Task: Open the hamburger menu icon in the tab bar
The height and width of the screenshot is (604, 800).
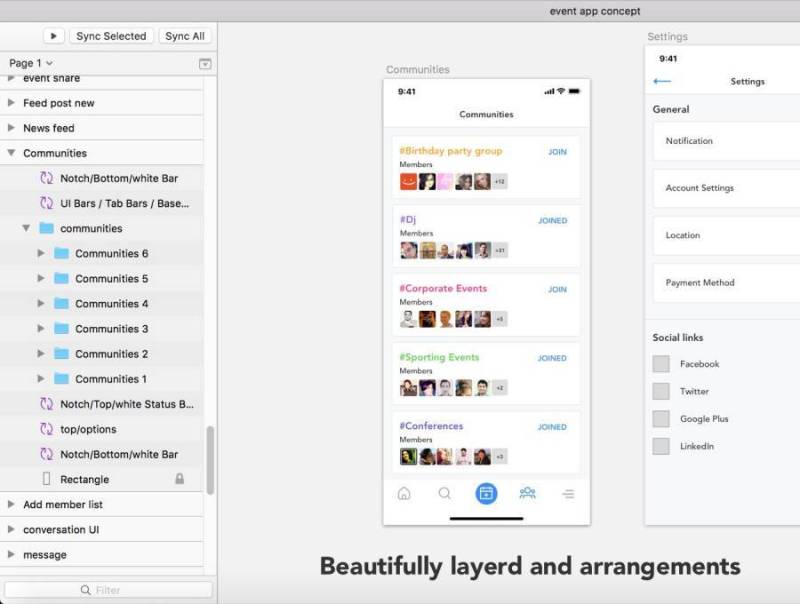Action: coord(568,493)
